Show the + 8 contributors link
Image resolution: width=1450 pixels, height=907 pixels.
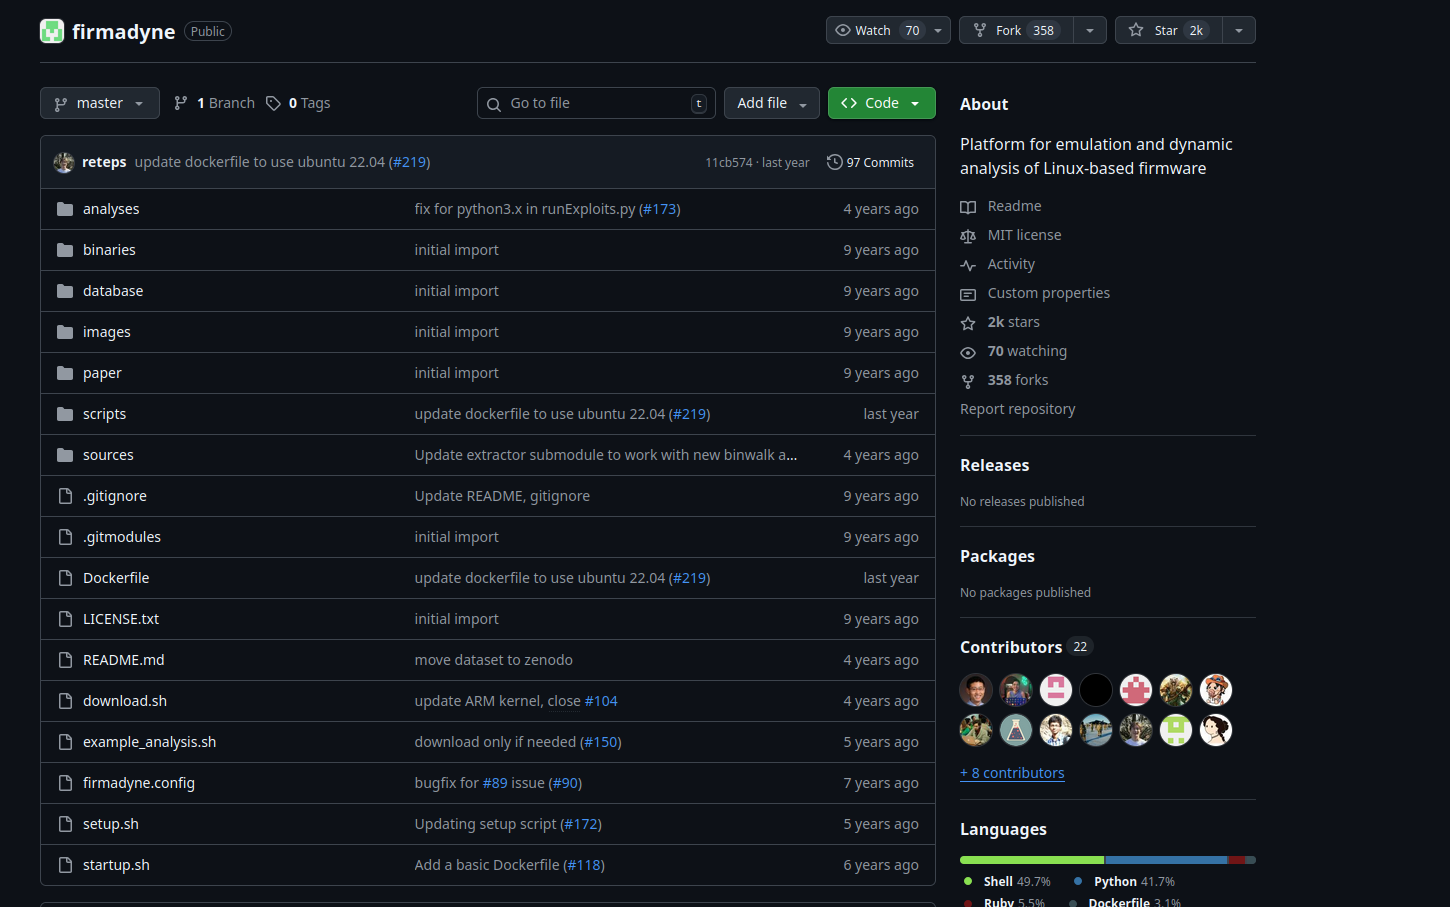pyautogui.click(x=1012, y=773)
